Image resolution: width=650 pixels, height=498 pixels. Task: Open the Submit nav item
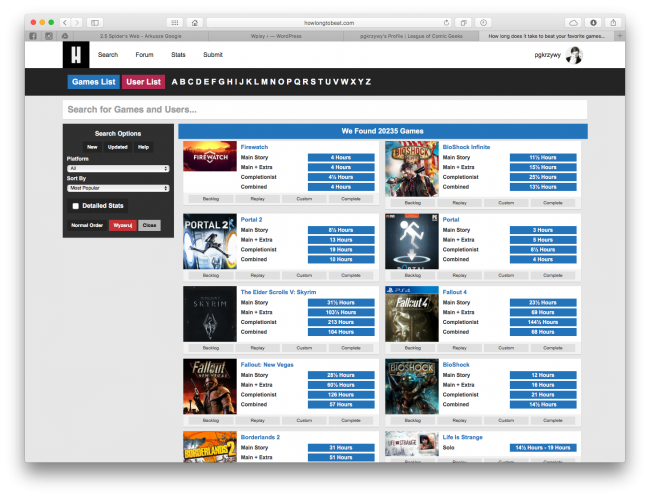[213, 55]
